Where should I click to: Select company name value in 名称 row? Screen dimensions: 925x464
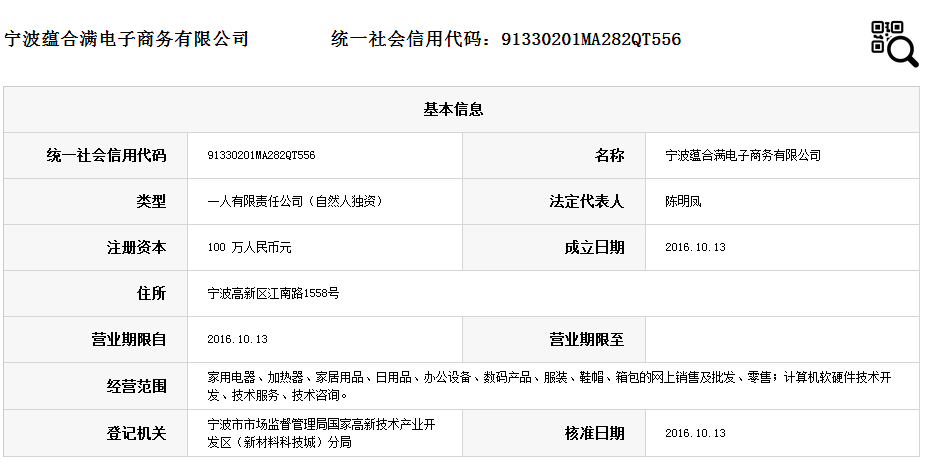(743, 156)
